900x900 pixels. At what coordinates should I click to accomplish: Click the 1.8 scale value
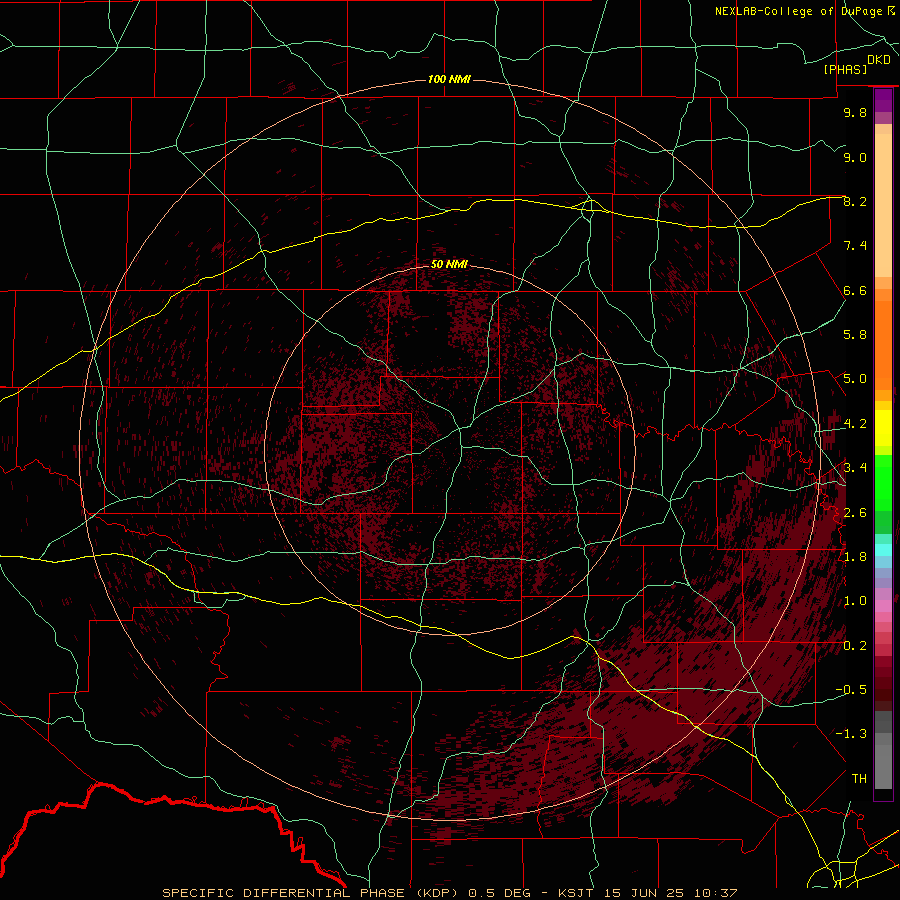point(855,557)
